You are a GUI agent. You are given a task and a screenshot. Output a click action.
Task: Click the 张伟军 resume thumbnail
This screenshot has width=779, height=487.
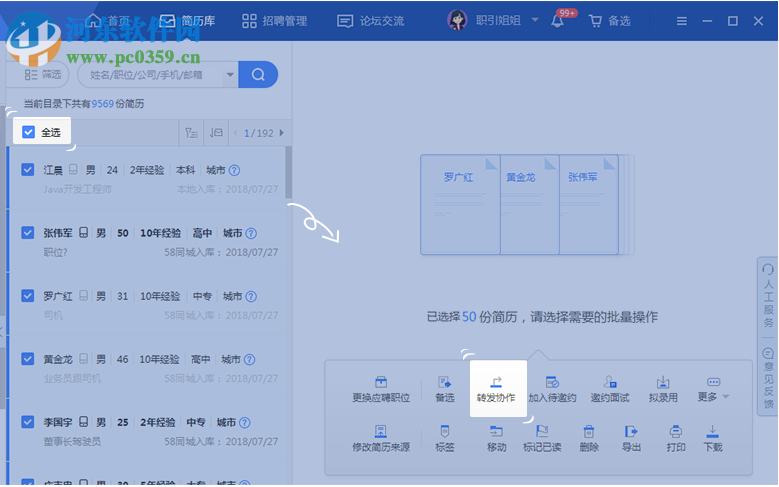[589, 205]
